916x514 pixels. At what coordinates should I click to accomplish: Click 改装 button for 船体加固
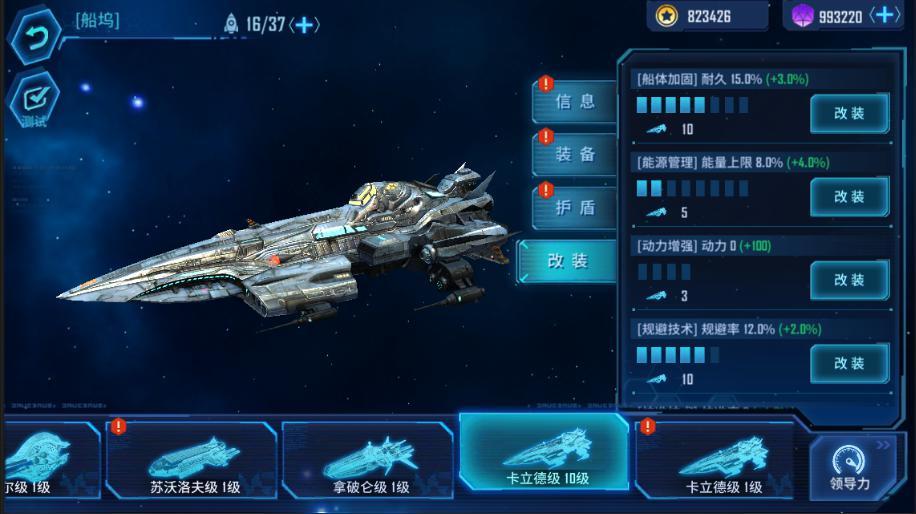click(x=849, y=113)
